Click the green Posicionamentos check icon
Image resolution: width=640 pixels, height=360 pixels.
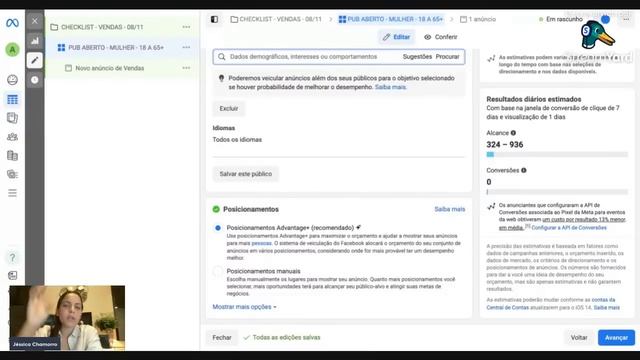216,209
